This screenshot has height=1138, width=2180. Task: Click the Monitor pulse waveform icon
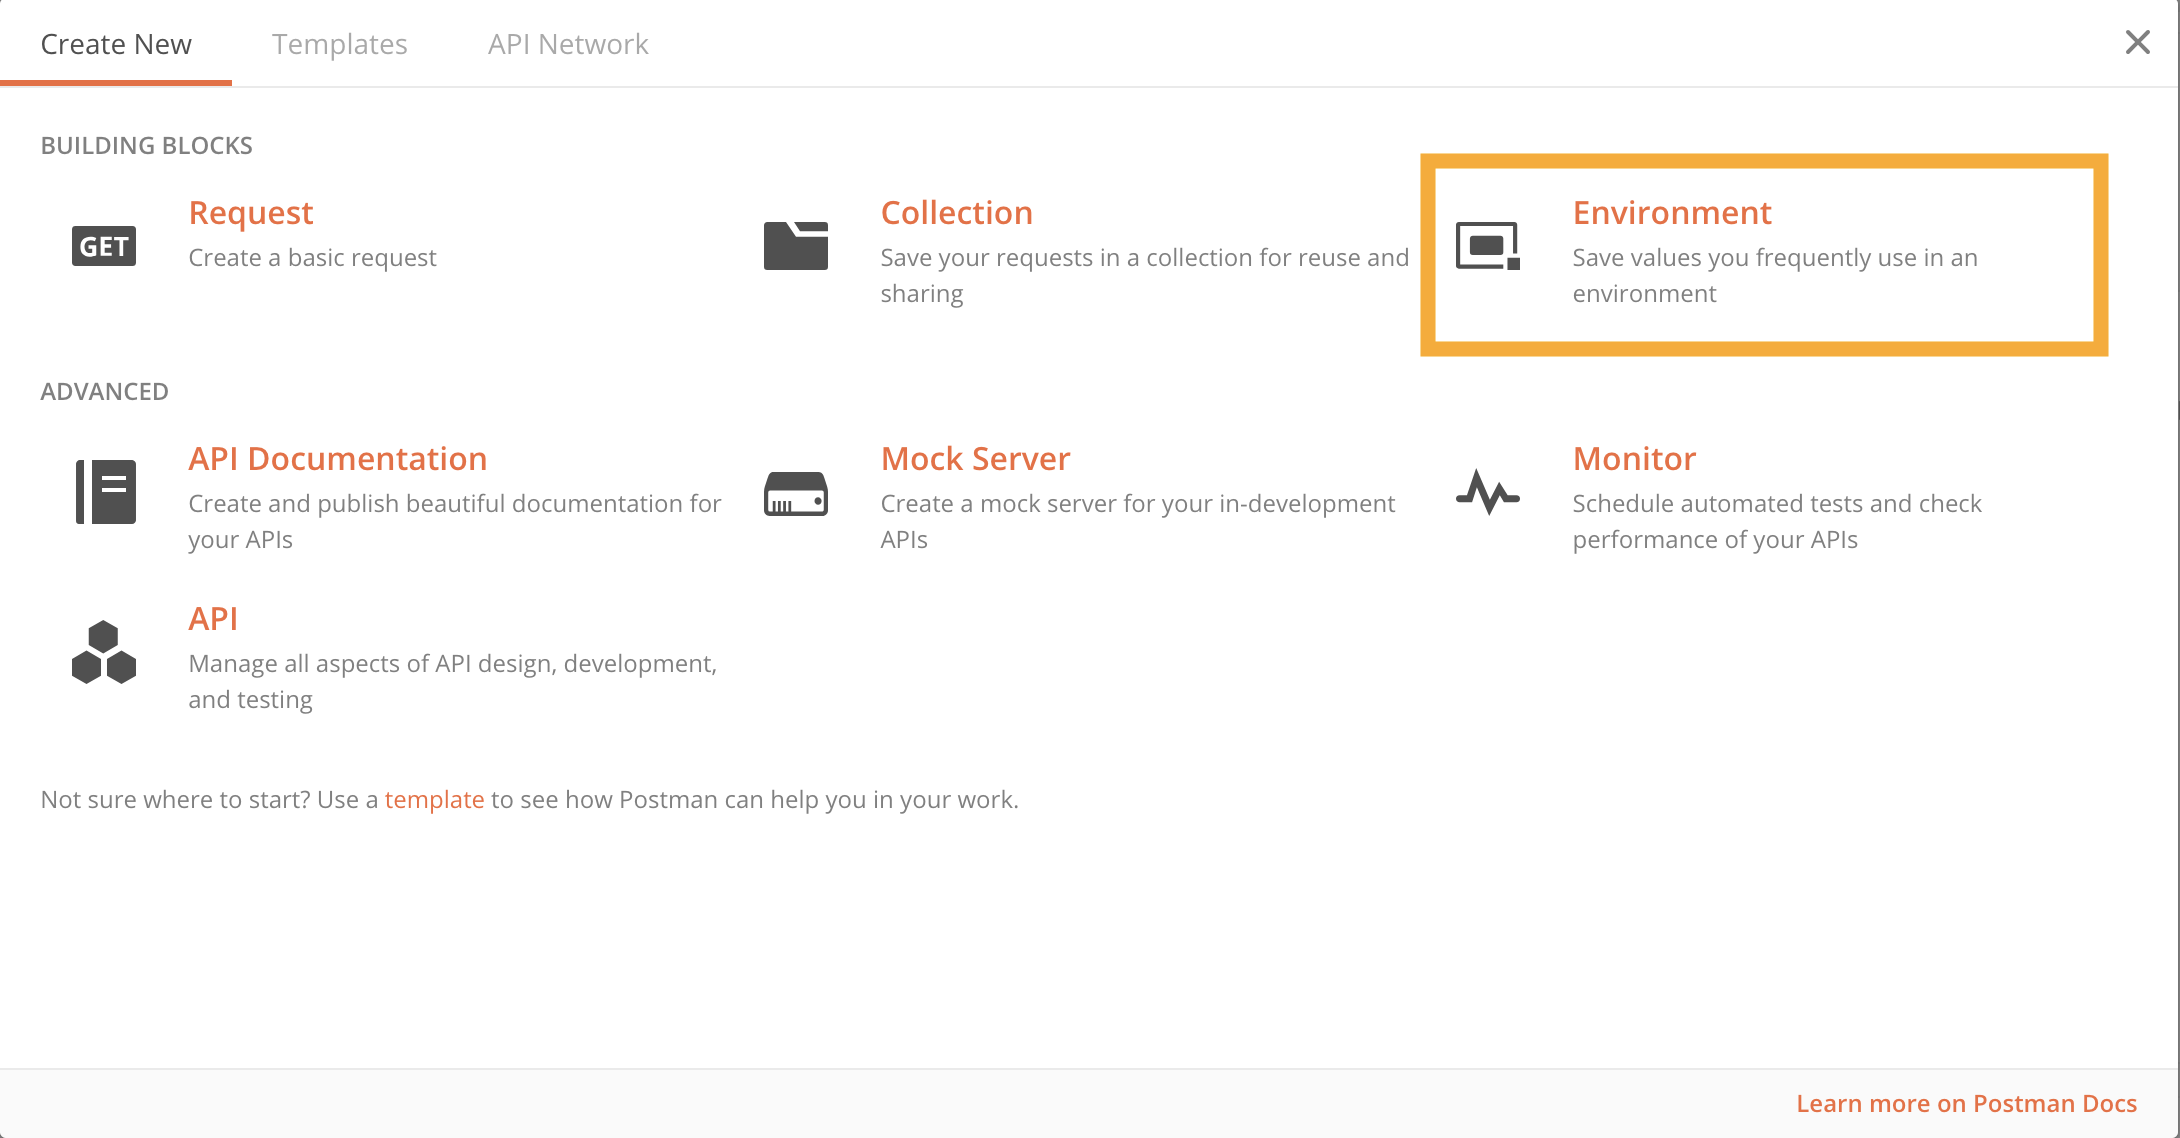point(1488,492)
